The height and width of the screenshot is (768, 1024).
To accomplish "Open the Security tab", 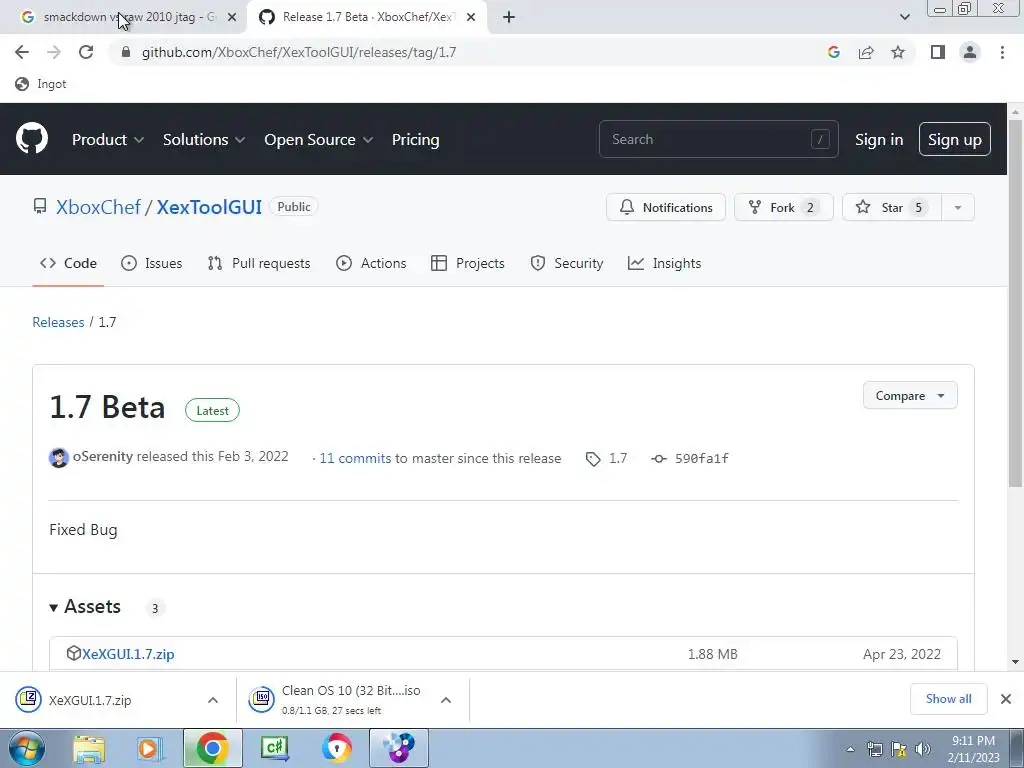I will pyautogui.click(x=566, y=263).
